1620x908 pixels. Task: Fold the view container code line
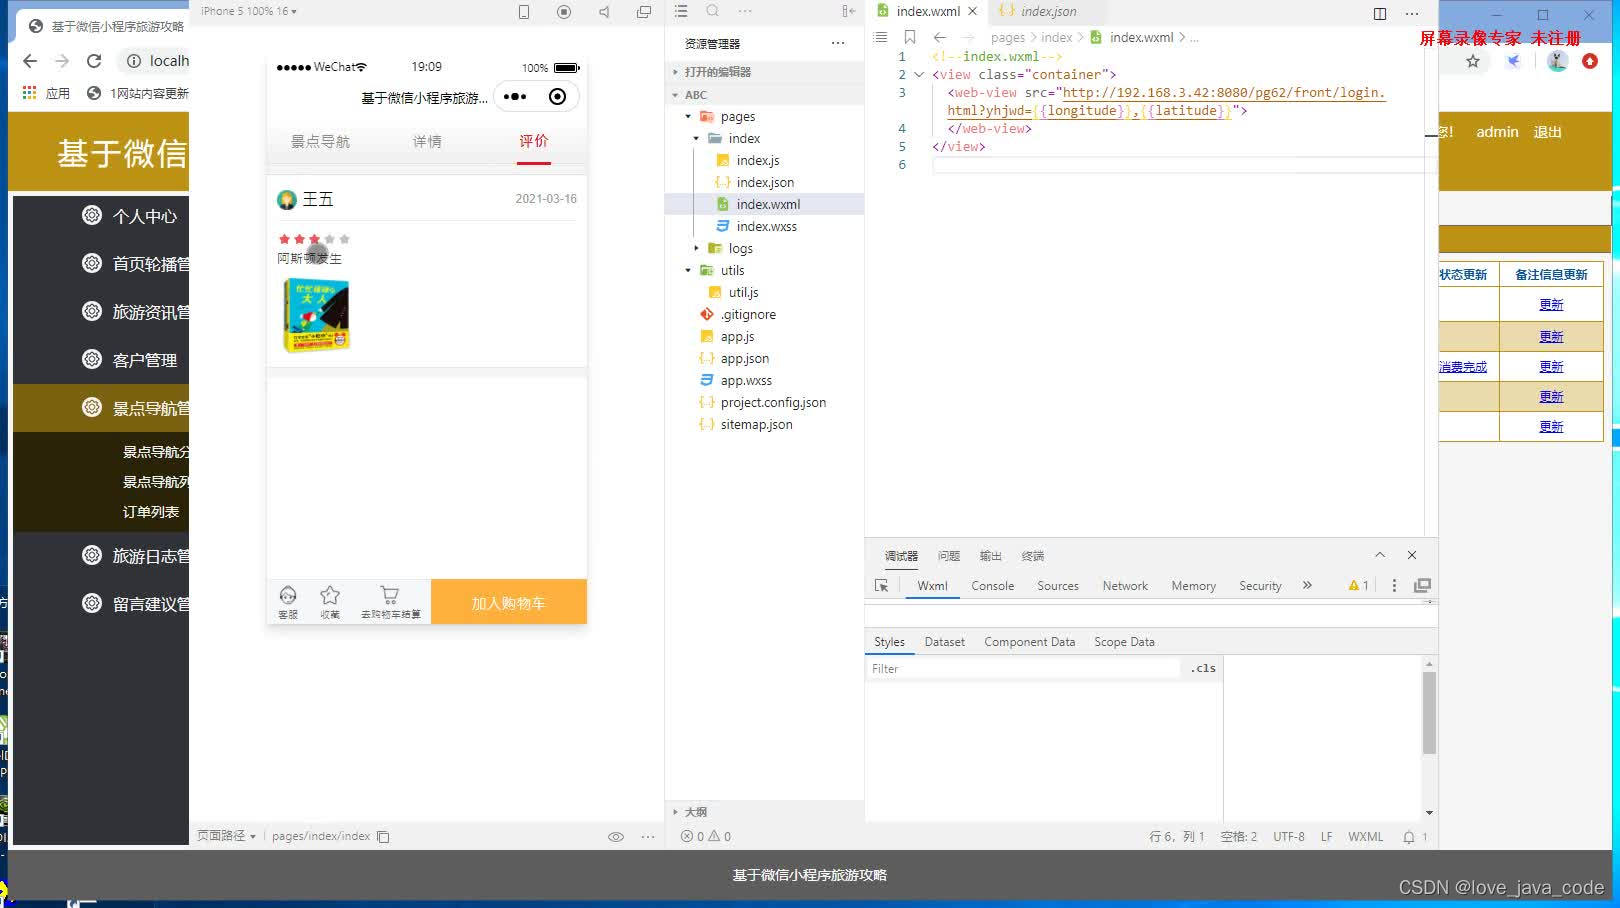(x=919, y=74)
